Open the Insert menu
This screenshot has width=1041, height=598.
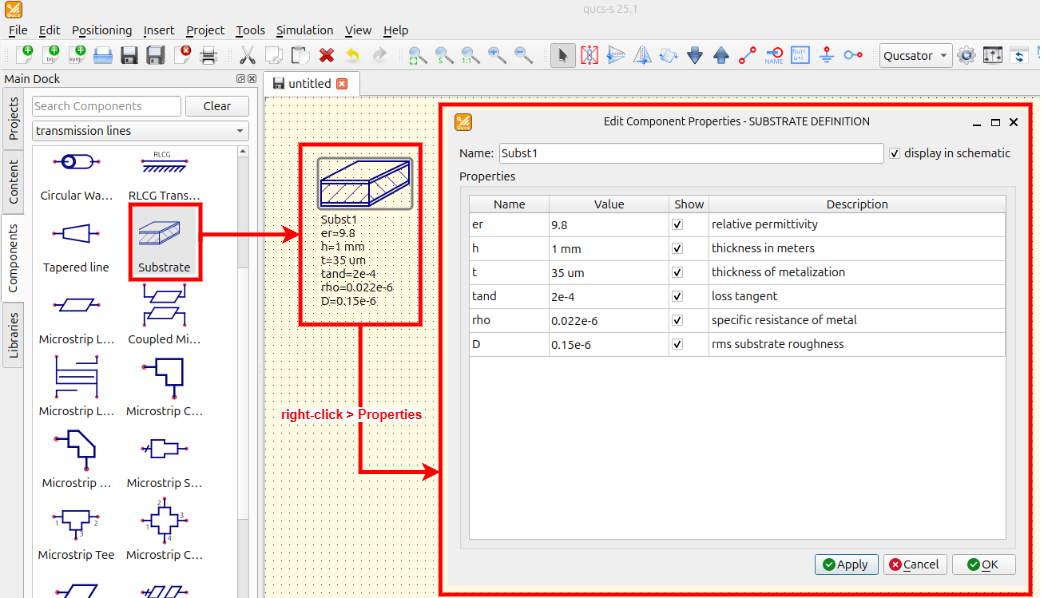(x=159, y=30)
